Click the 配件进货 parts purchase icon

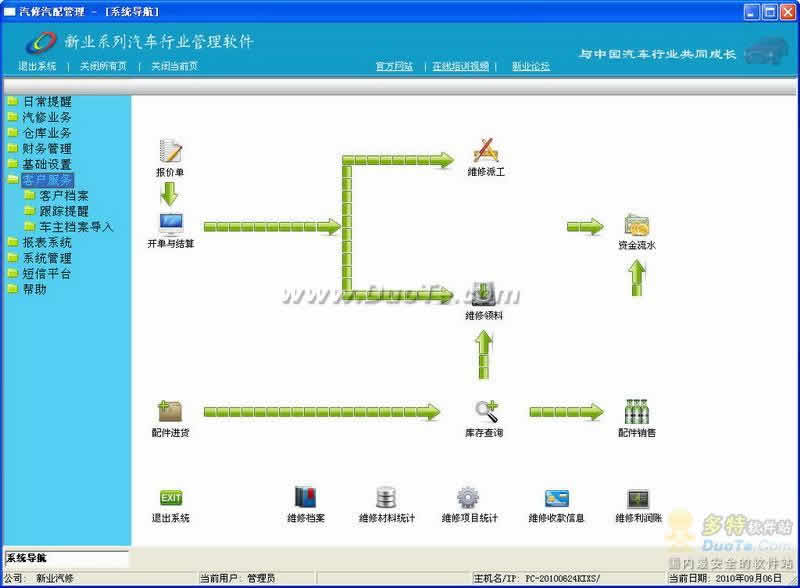click(x=170, y=411)
